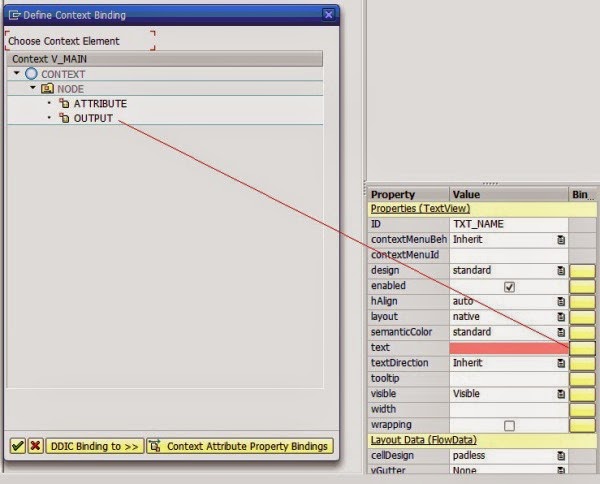Select the ATTRIBUTE item in the tree
The width and height of the screenshot is (600, 484).
(x=100, y=104)
